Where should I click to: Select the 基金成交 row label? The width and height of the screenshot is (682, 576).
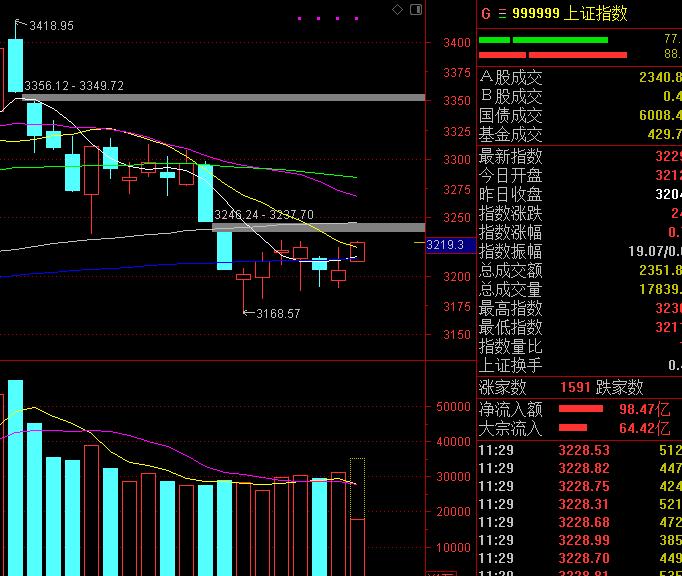(x=511, y=134)
